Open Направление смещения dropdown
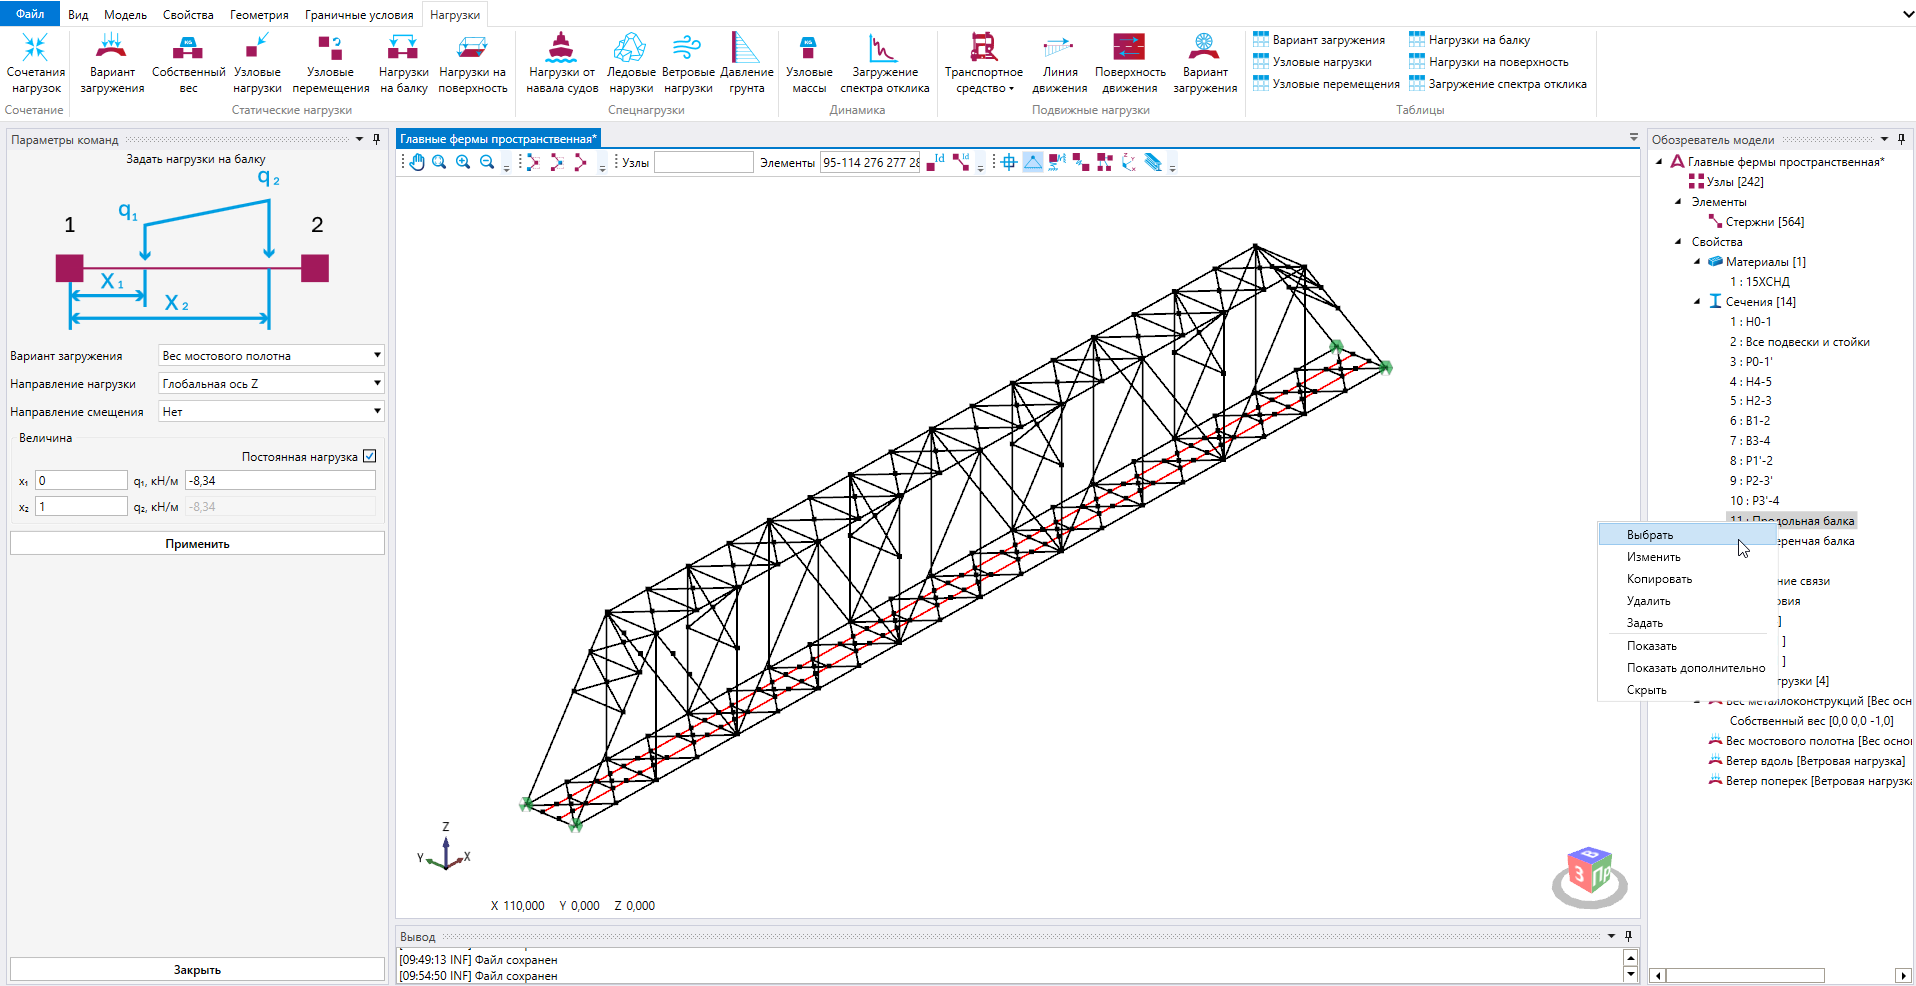The image size is (1916, 986). click(272, 411)
